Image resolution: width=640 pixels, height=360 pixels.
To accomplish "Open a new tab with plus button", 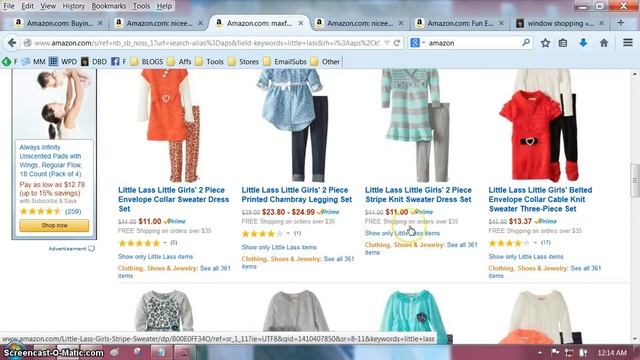I will pos(621,23).
